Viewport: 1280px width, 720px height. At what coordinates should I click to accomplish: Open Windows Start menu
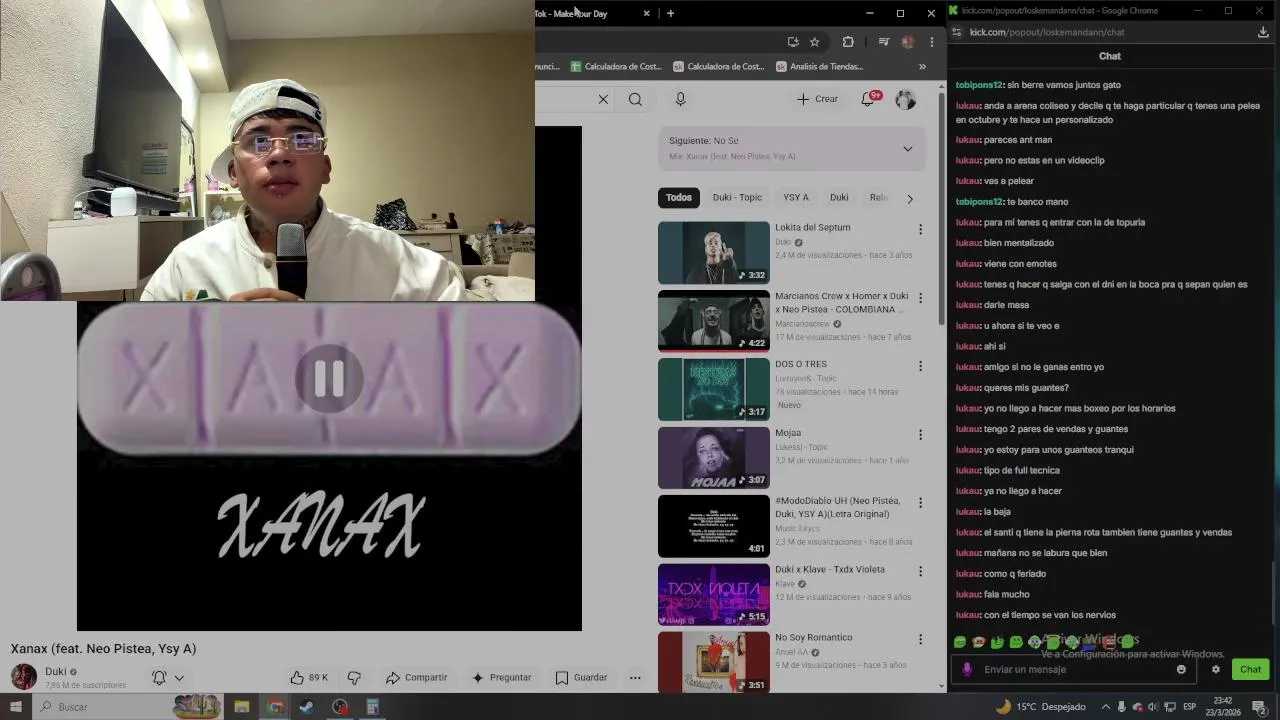click(15, 707)
